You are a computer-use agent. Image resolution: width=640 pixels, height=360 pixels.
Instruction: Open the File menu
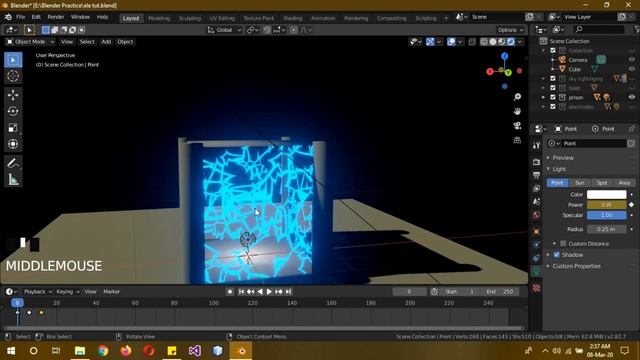[20, 17]
